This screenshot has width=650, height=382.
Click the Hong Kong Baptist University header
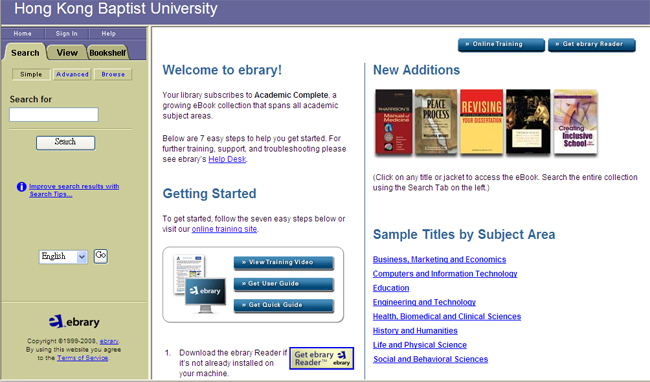(x=116, y=9)
